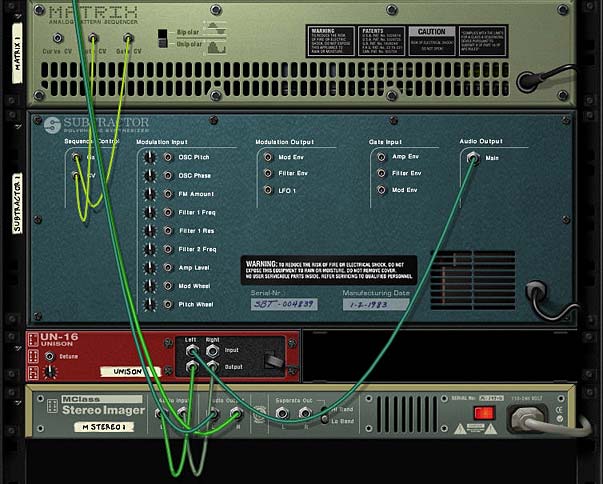Image resolution: width=603 pixels, height=484 pixels.
Task: Adjust the Filter 1 Res trim knob
Action: pyautogui.click(x=150, y=231)
